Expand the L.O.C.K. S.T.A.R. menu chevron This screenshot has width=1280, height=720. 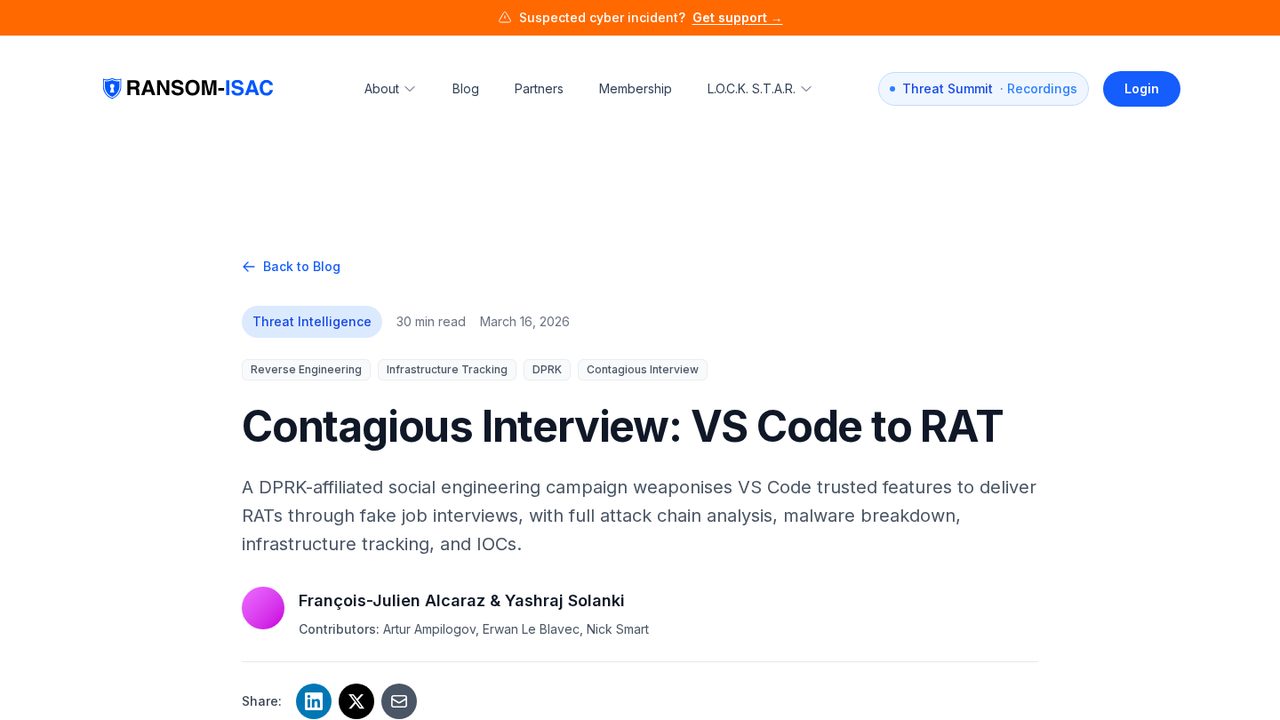click(x=806, y=89)
